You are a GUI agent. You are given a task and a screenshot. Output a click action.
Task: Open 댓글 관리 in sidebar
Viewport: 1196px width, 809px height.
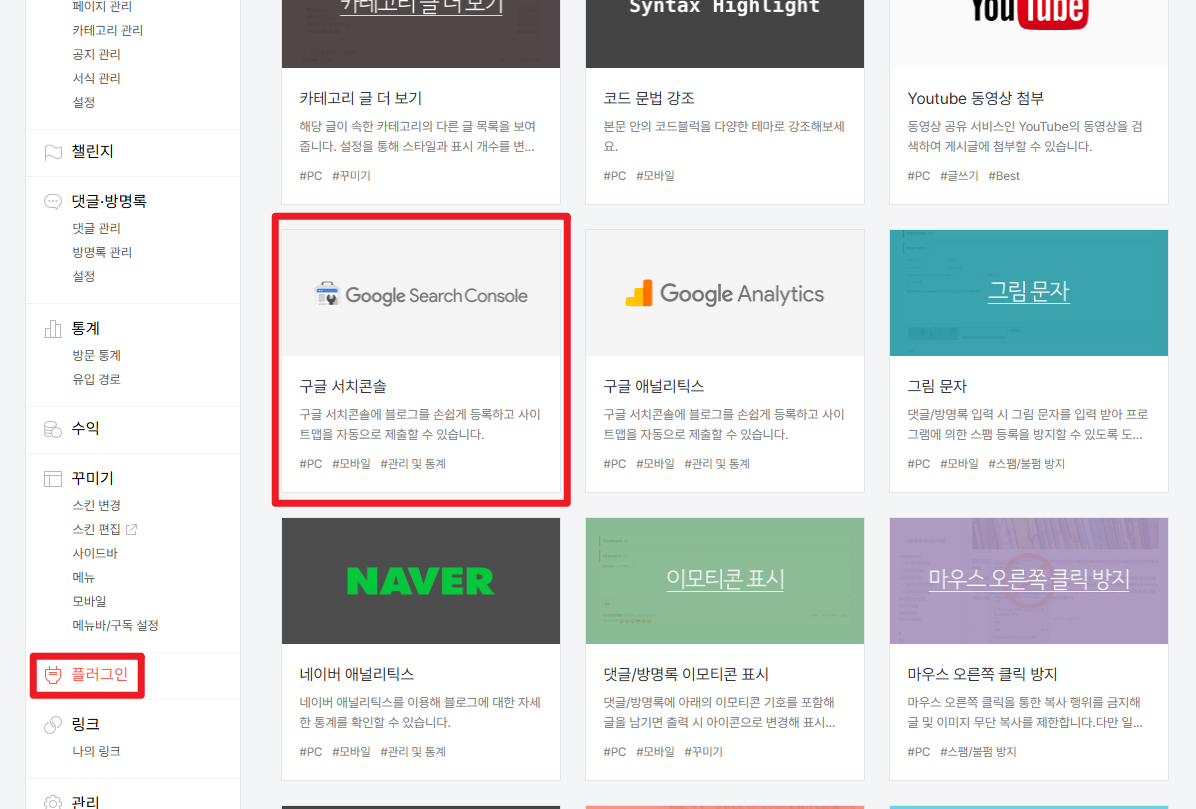click(96, 228)
